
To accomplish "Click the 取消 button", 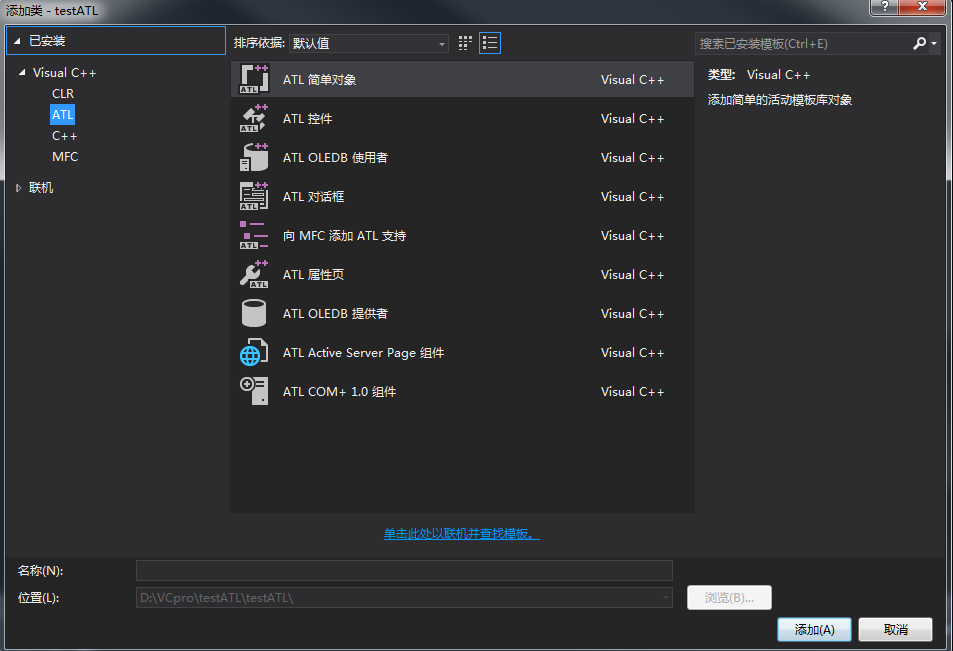I will pyautogui.click(x=895, y=630).
